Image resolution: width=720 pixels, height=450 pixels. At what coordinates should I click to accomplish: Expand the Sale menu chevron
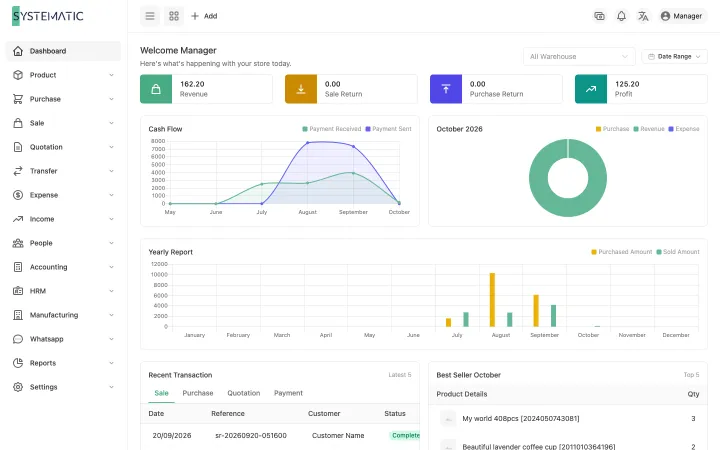tap(111, 123)
